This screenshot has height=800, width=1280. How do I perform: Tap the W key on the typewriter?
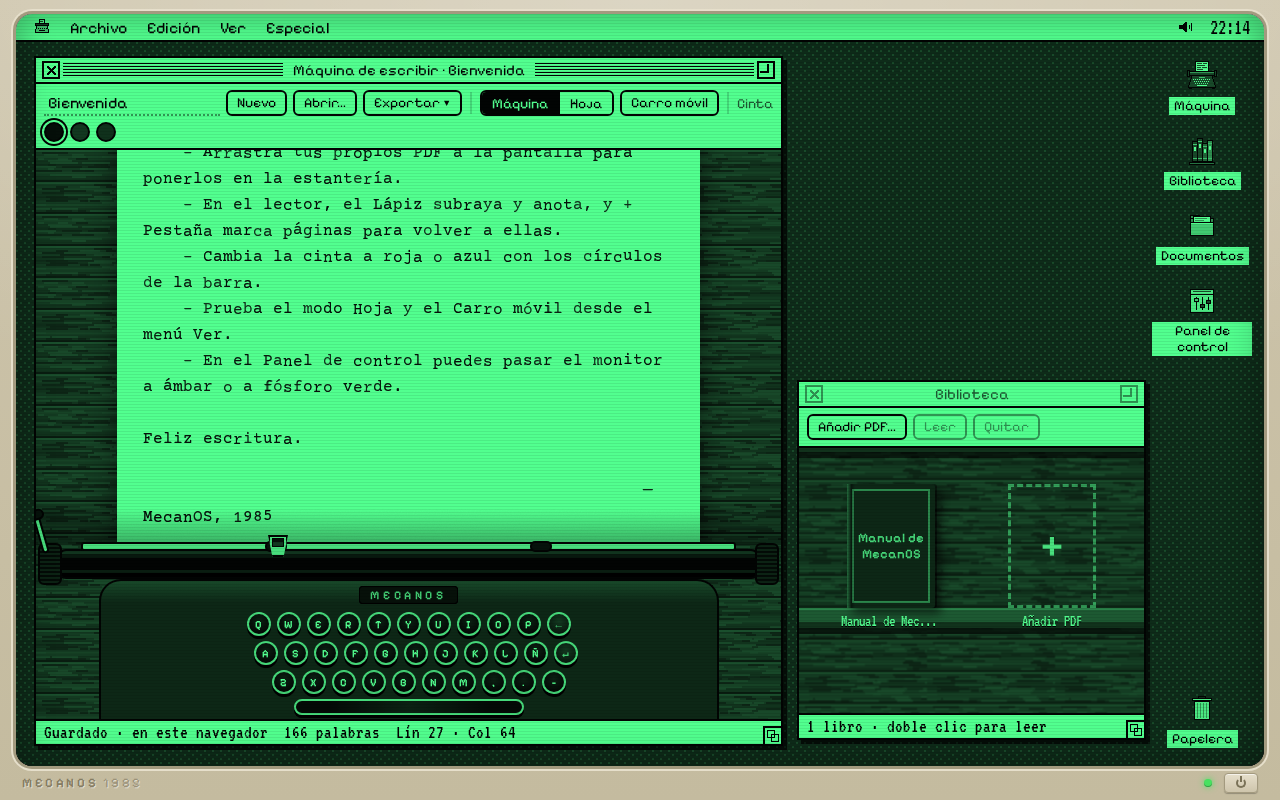click(x=289, y=624)
